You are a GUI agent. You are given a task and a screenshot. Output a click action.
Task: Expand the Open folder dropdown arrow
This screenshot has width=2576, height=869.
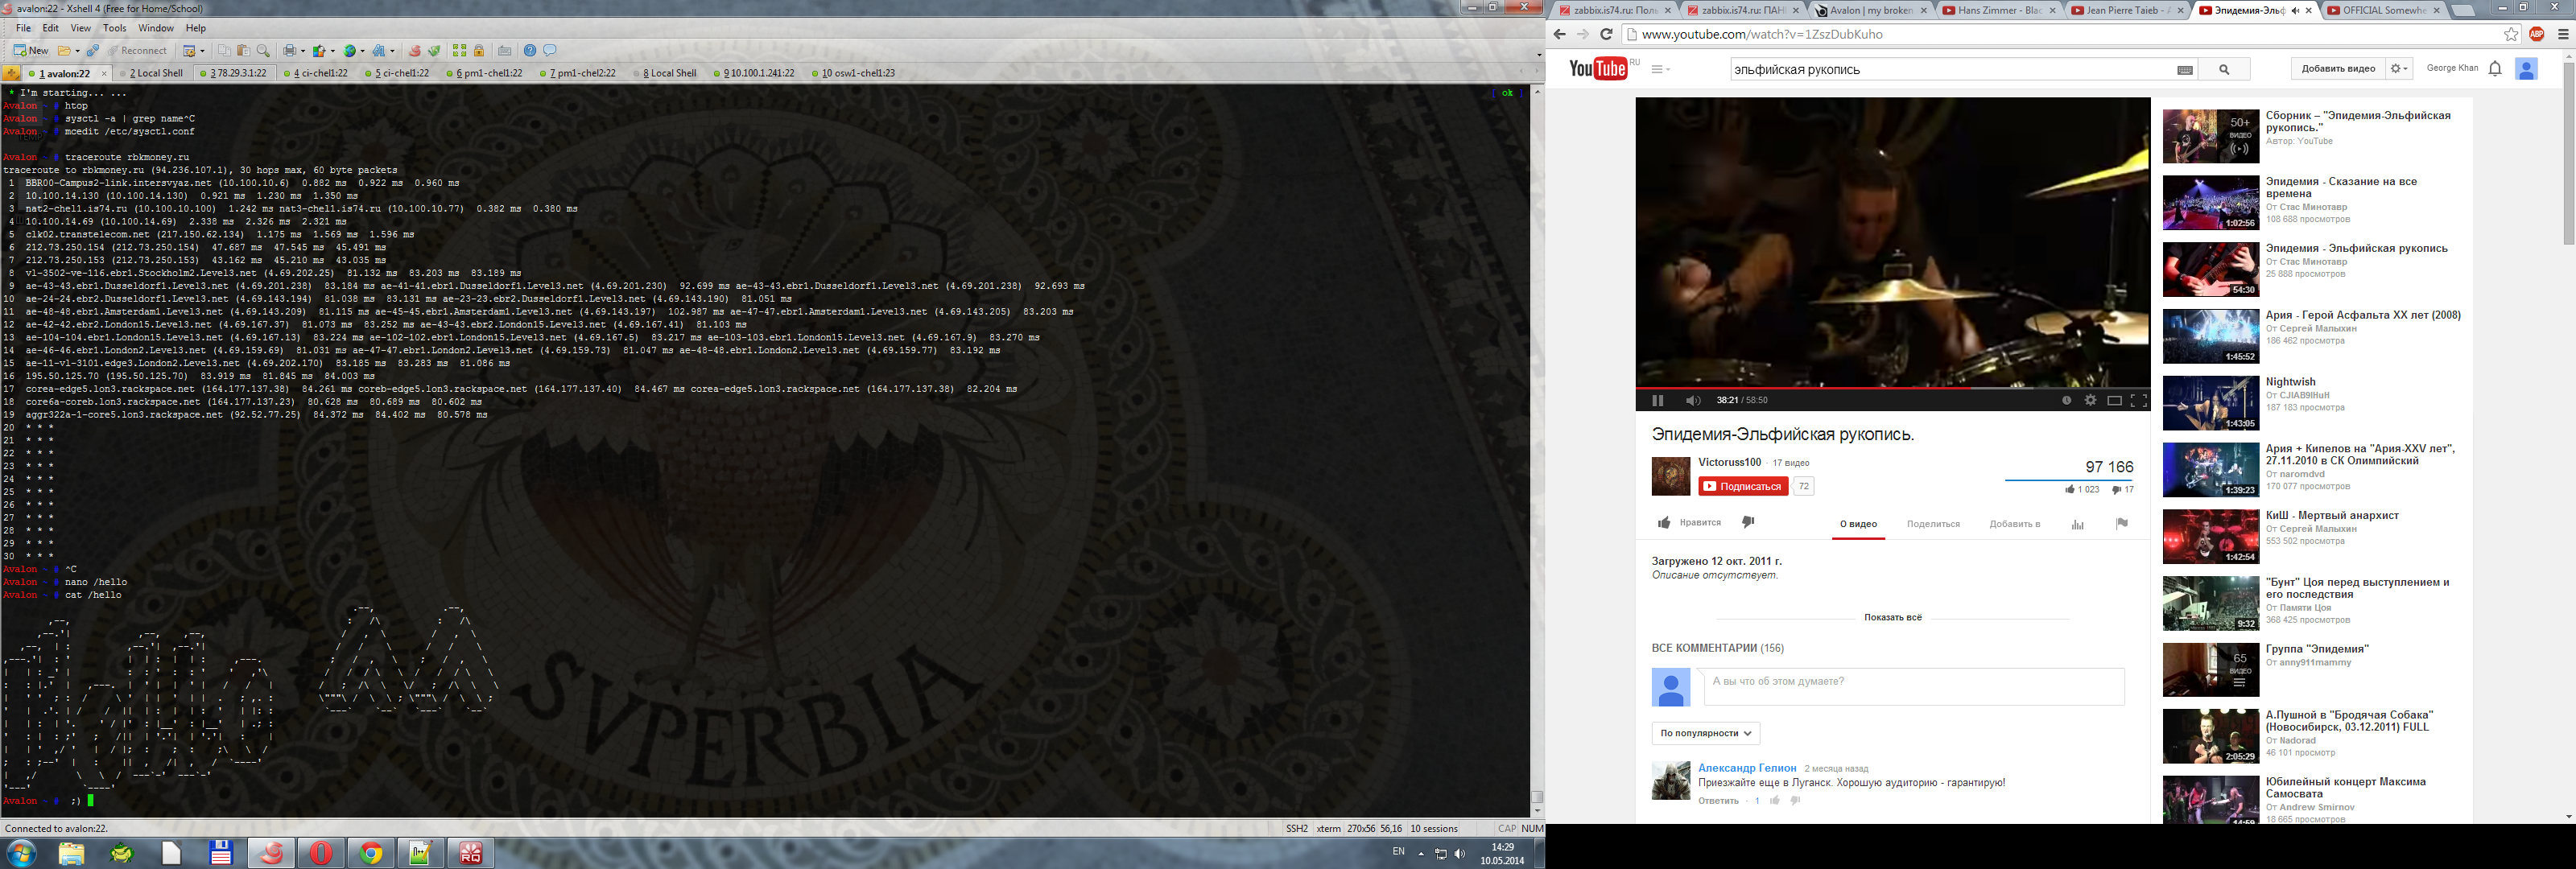coord(77,51)
